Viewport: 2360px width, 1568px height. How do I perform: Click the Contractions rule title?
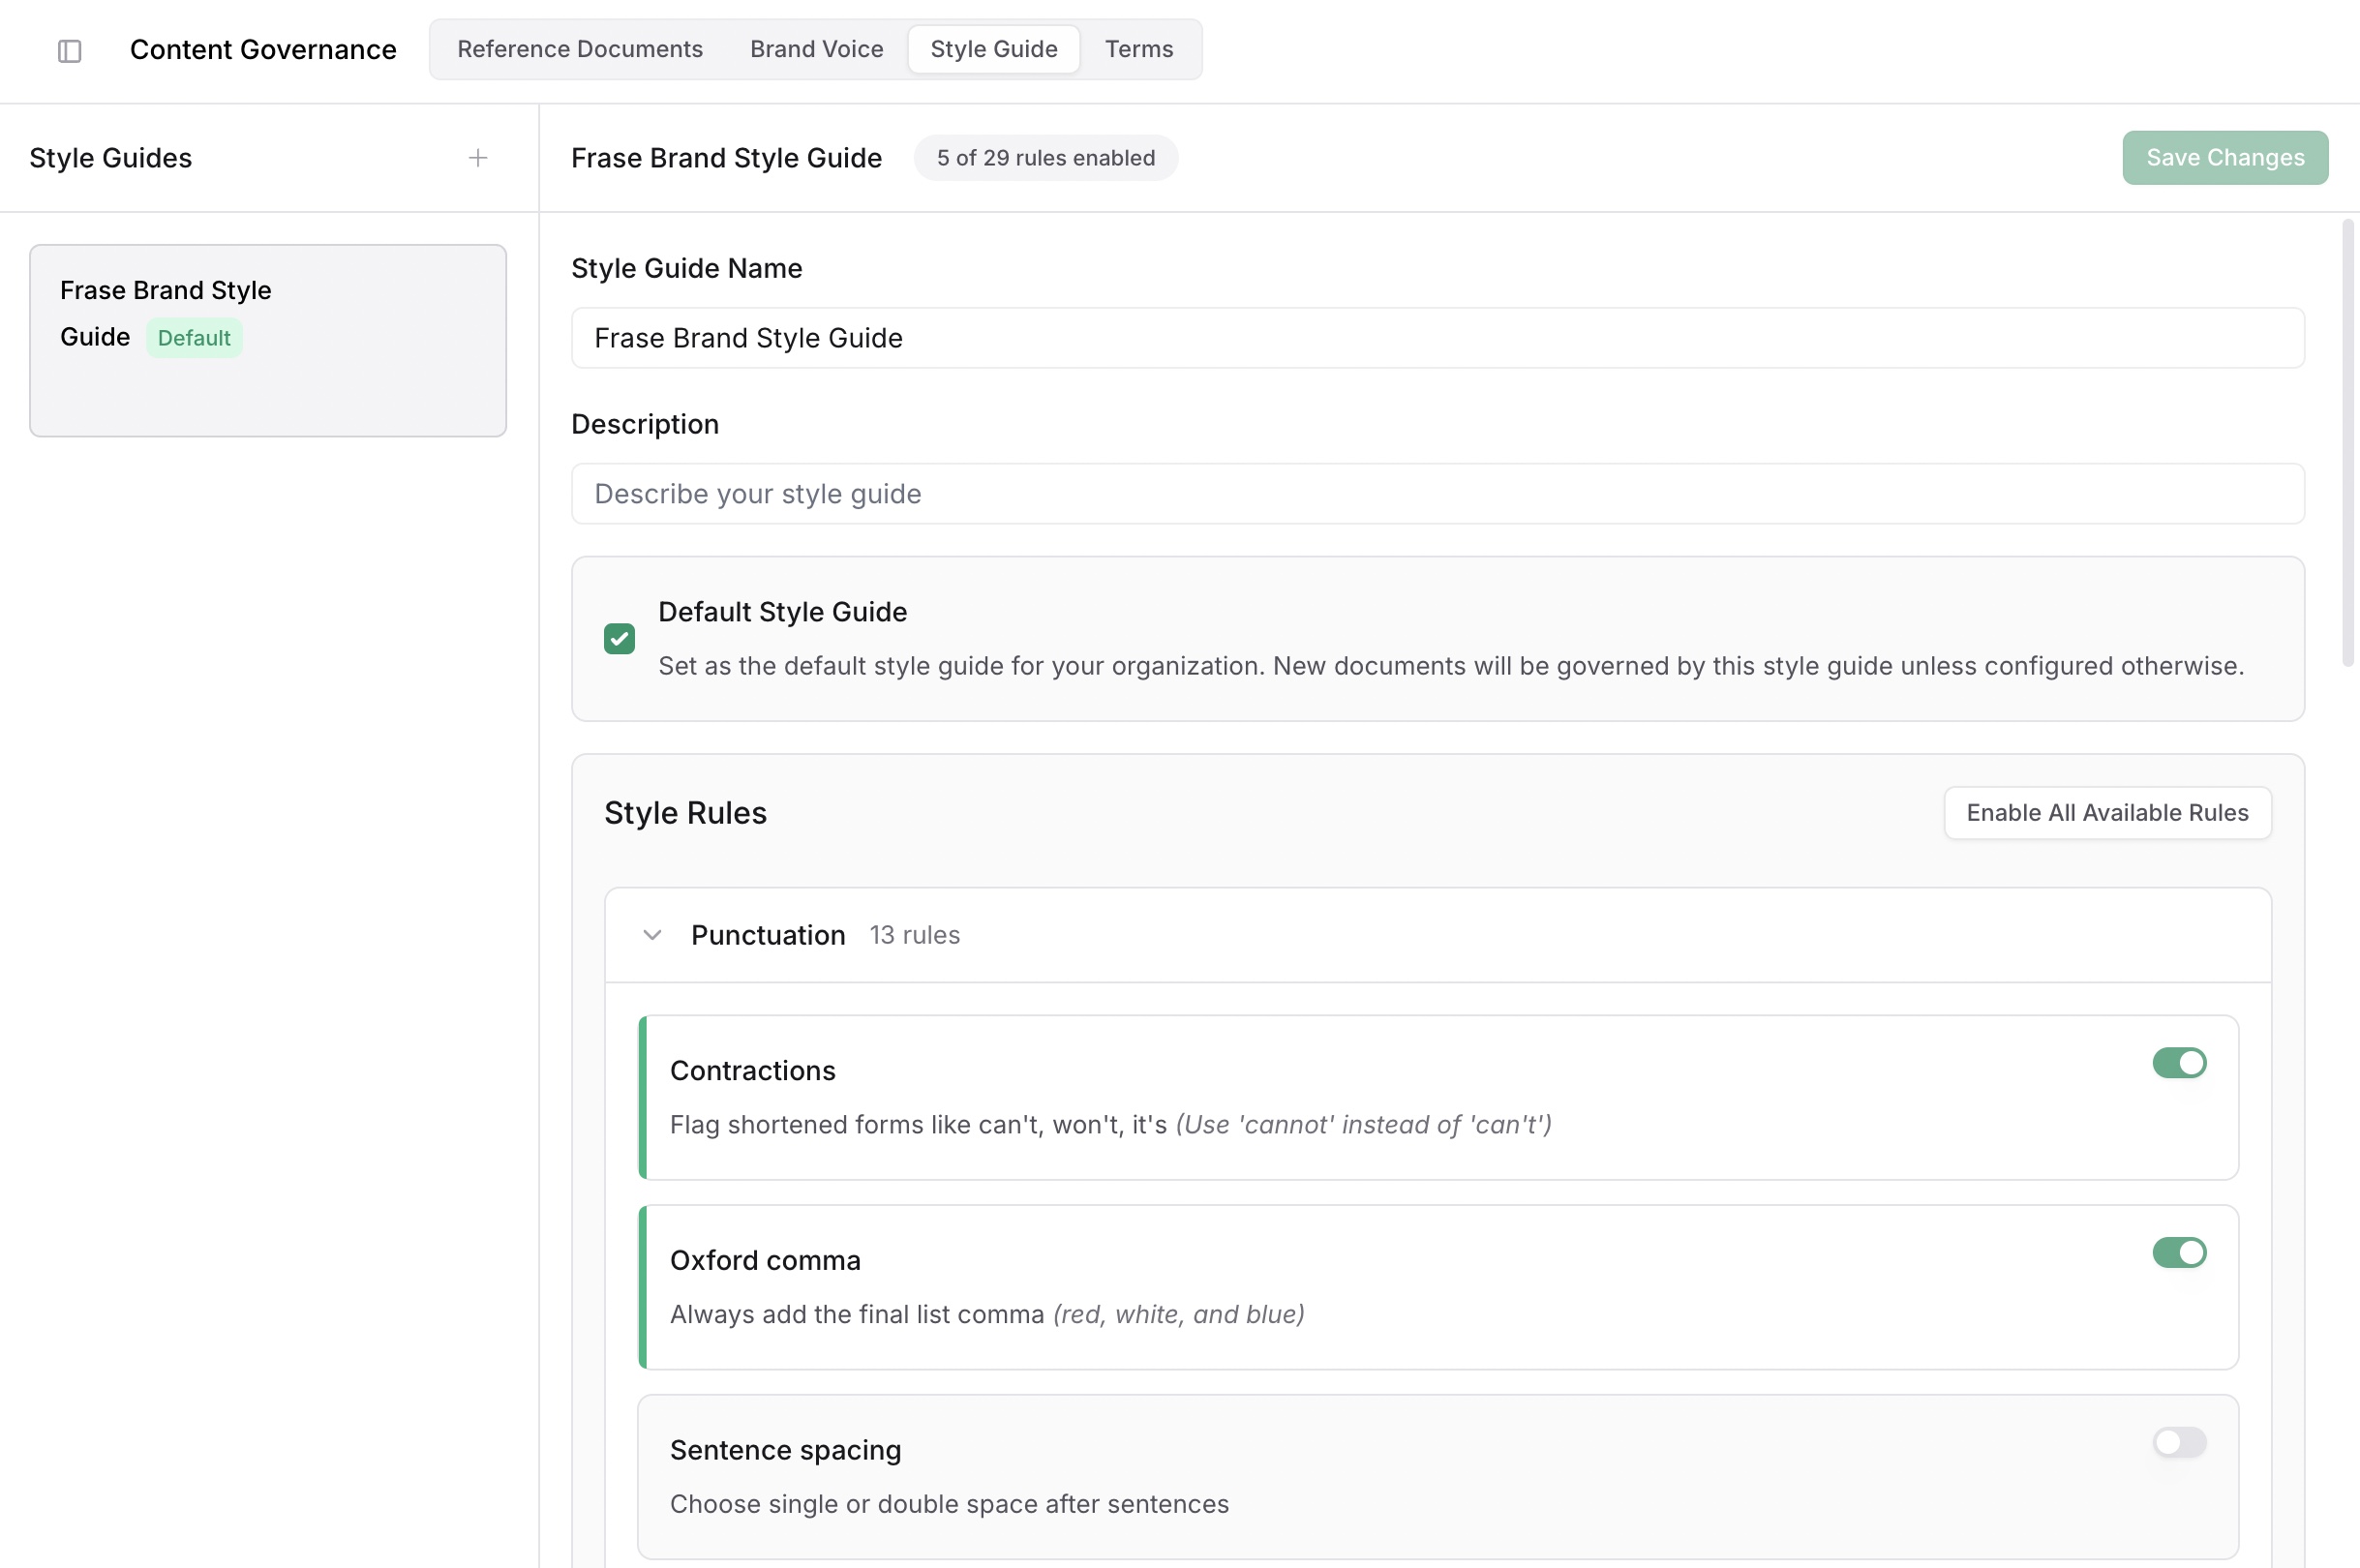pyautogui.click(x=752, y=1071)
